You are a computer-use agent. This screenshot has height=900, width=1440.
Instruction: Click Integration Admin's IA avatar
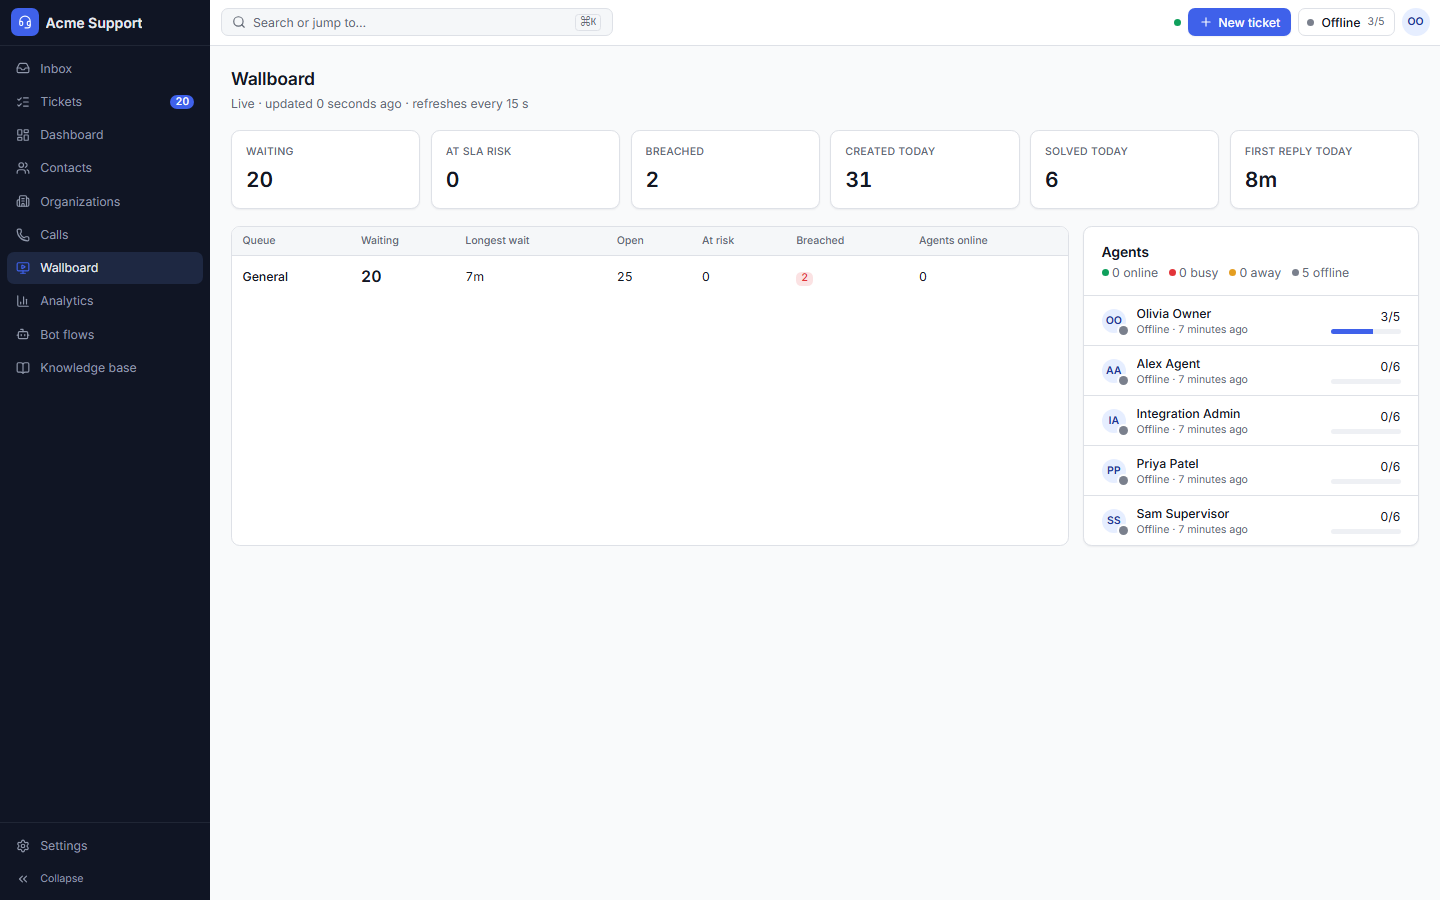point(1114,421)
